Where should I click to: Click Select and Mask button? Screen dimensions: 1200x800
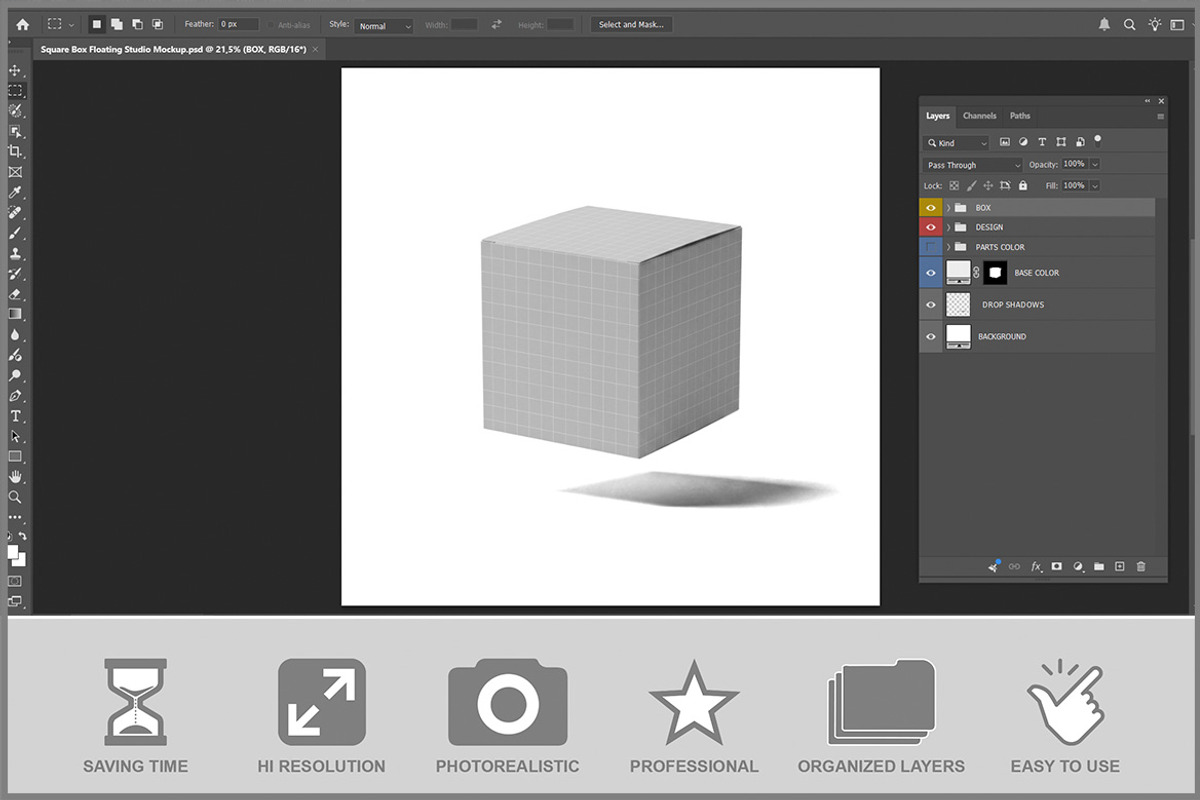tap(630, 25)
